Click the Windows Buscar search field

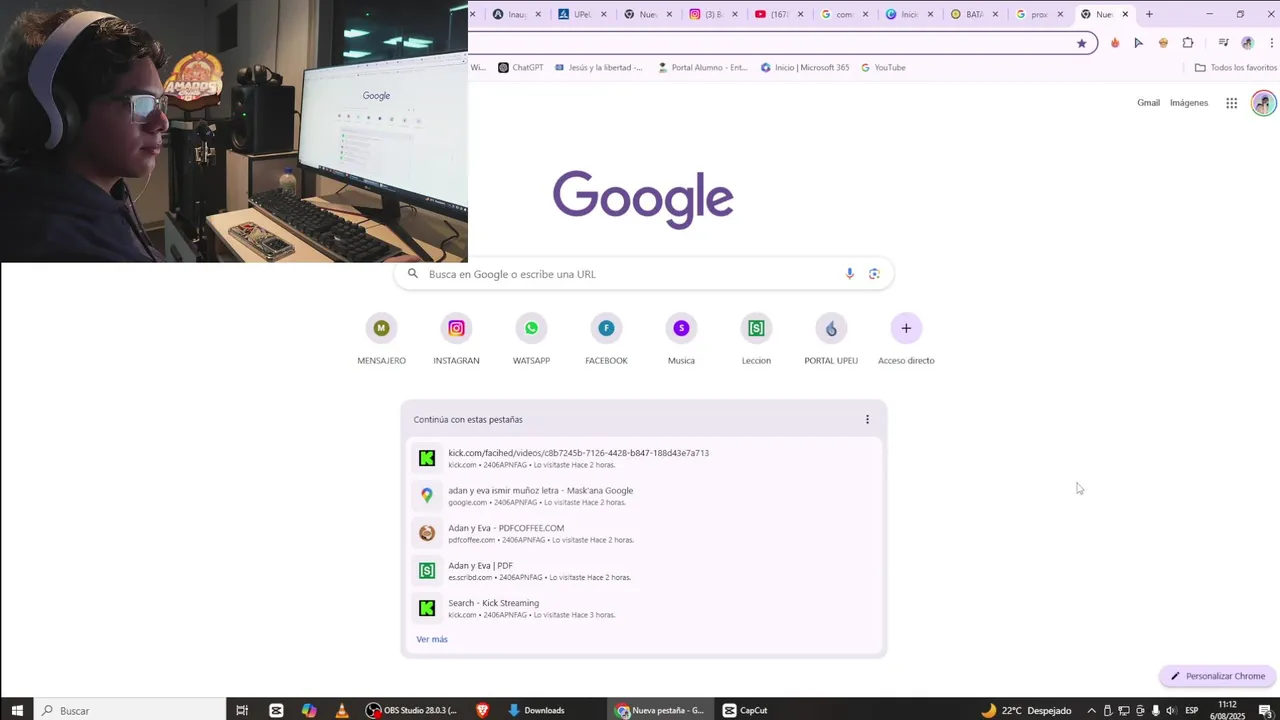(x=130, y=710)
